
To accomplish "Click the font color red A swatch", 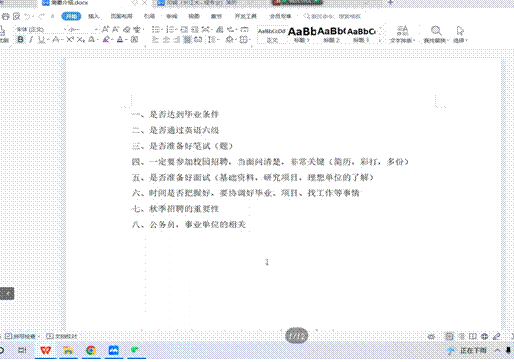I will pos(120,40).
